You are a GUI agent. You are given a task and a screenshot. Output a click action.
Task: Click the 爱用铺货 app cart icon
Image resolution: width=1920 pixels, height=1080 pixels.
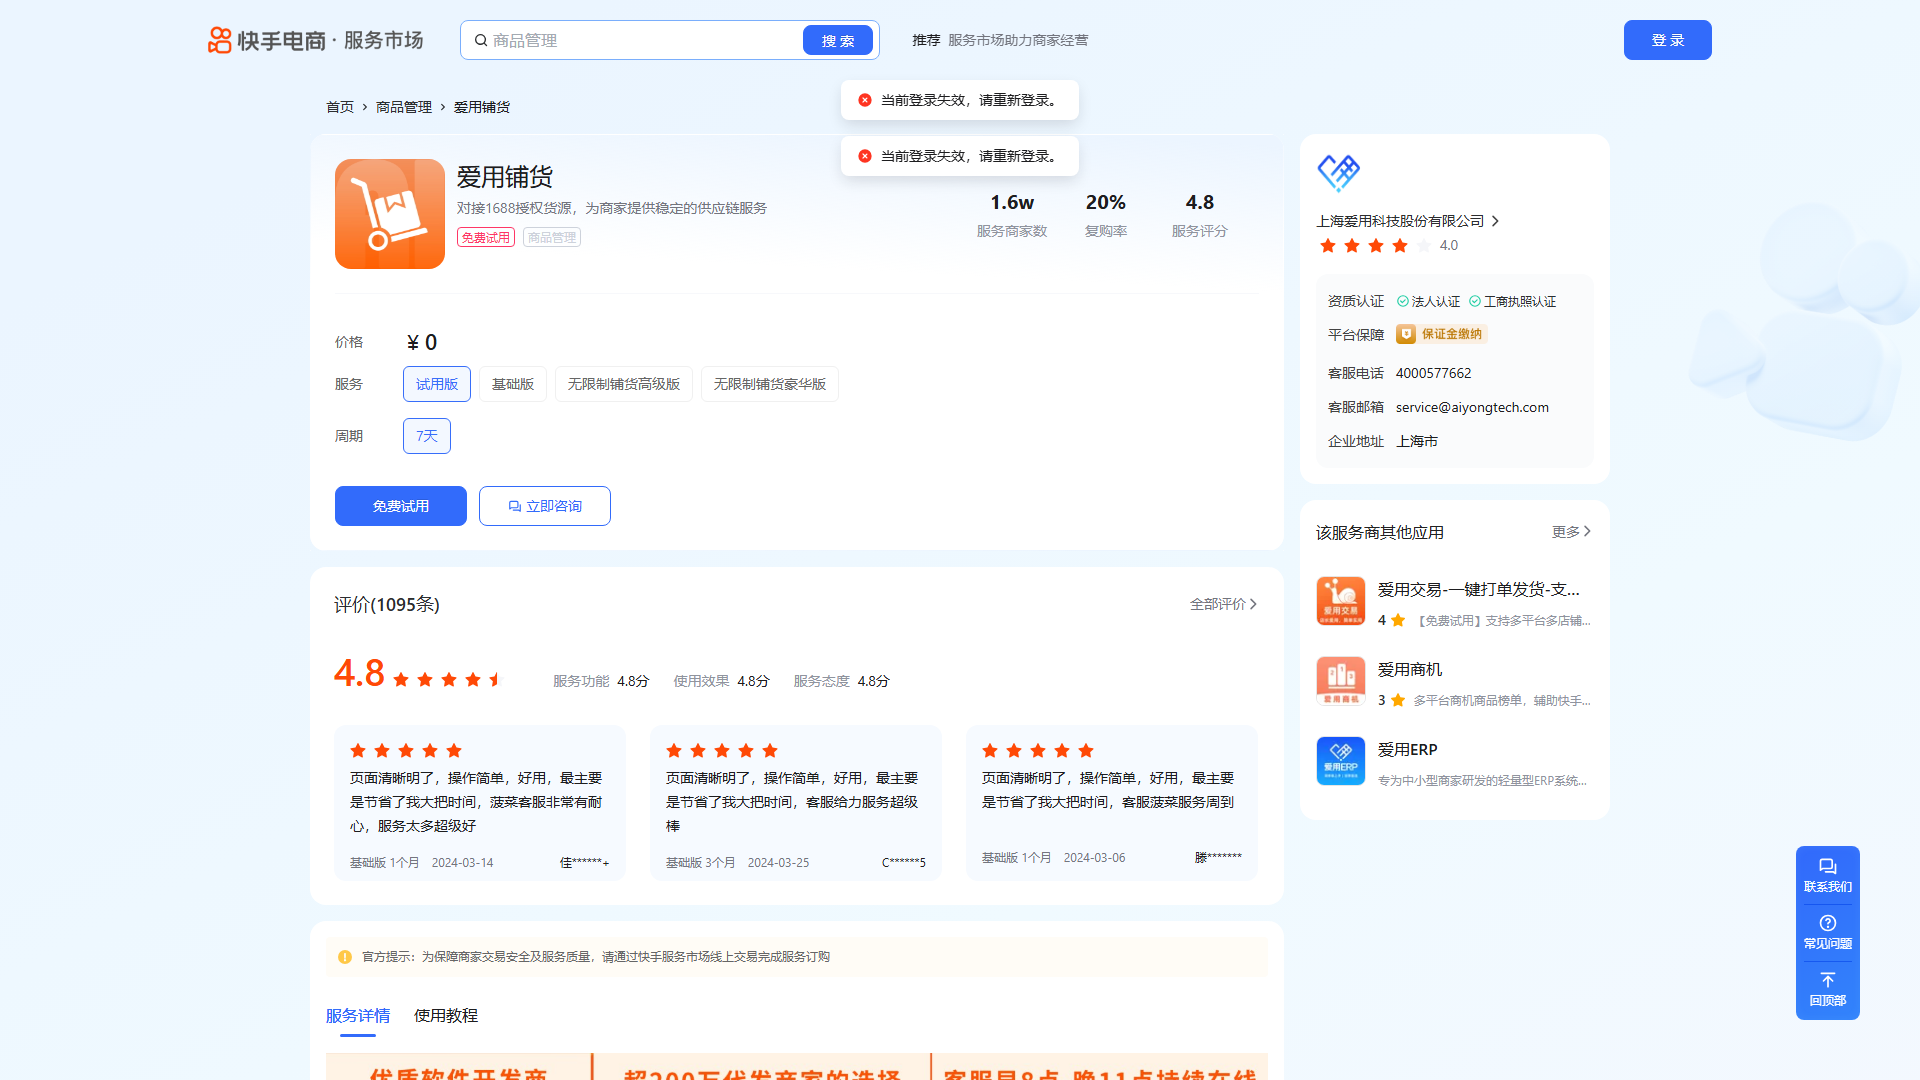pos(390,214)
